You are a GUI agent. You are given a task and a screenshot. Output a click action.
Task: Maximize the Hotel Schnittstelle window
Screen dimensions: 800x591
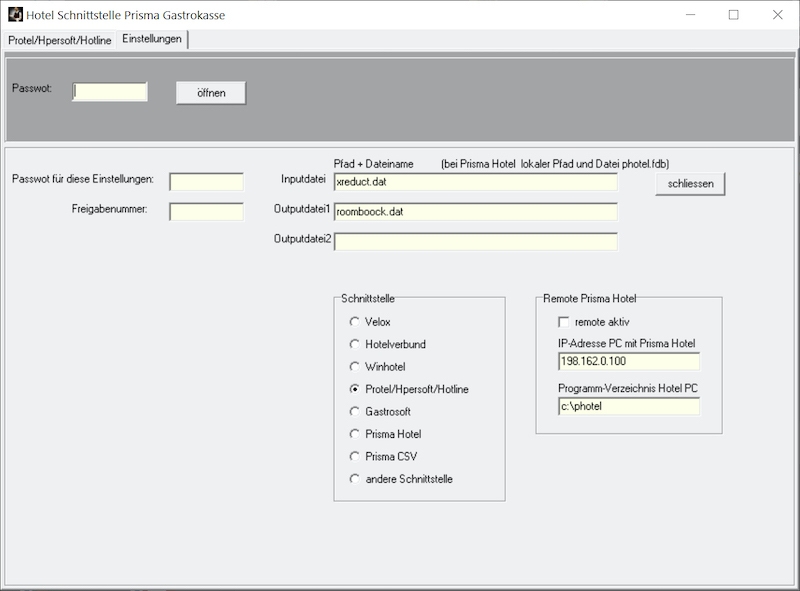coord(733,15)
